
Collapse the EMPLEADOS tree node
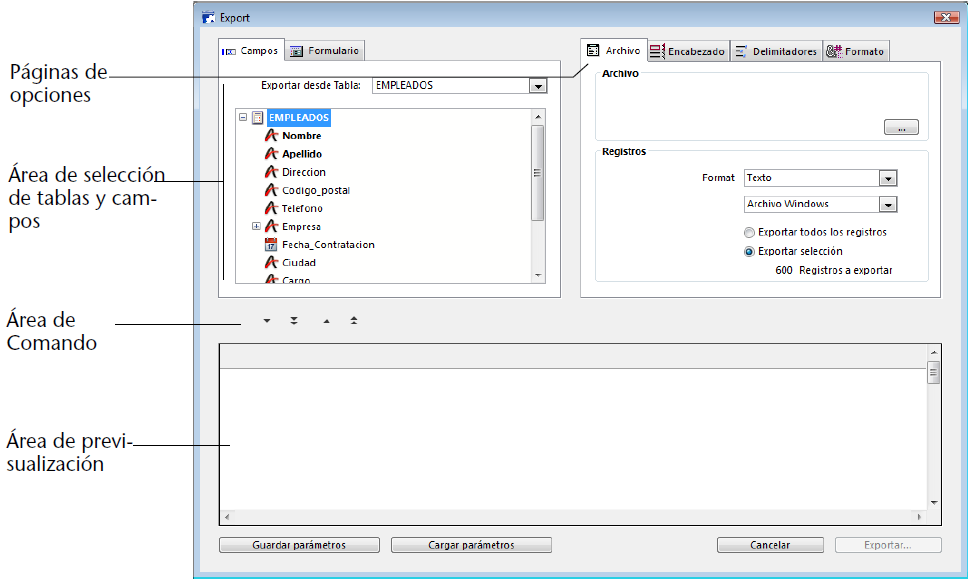click(243, 118)
